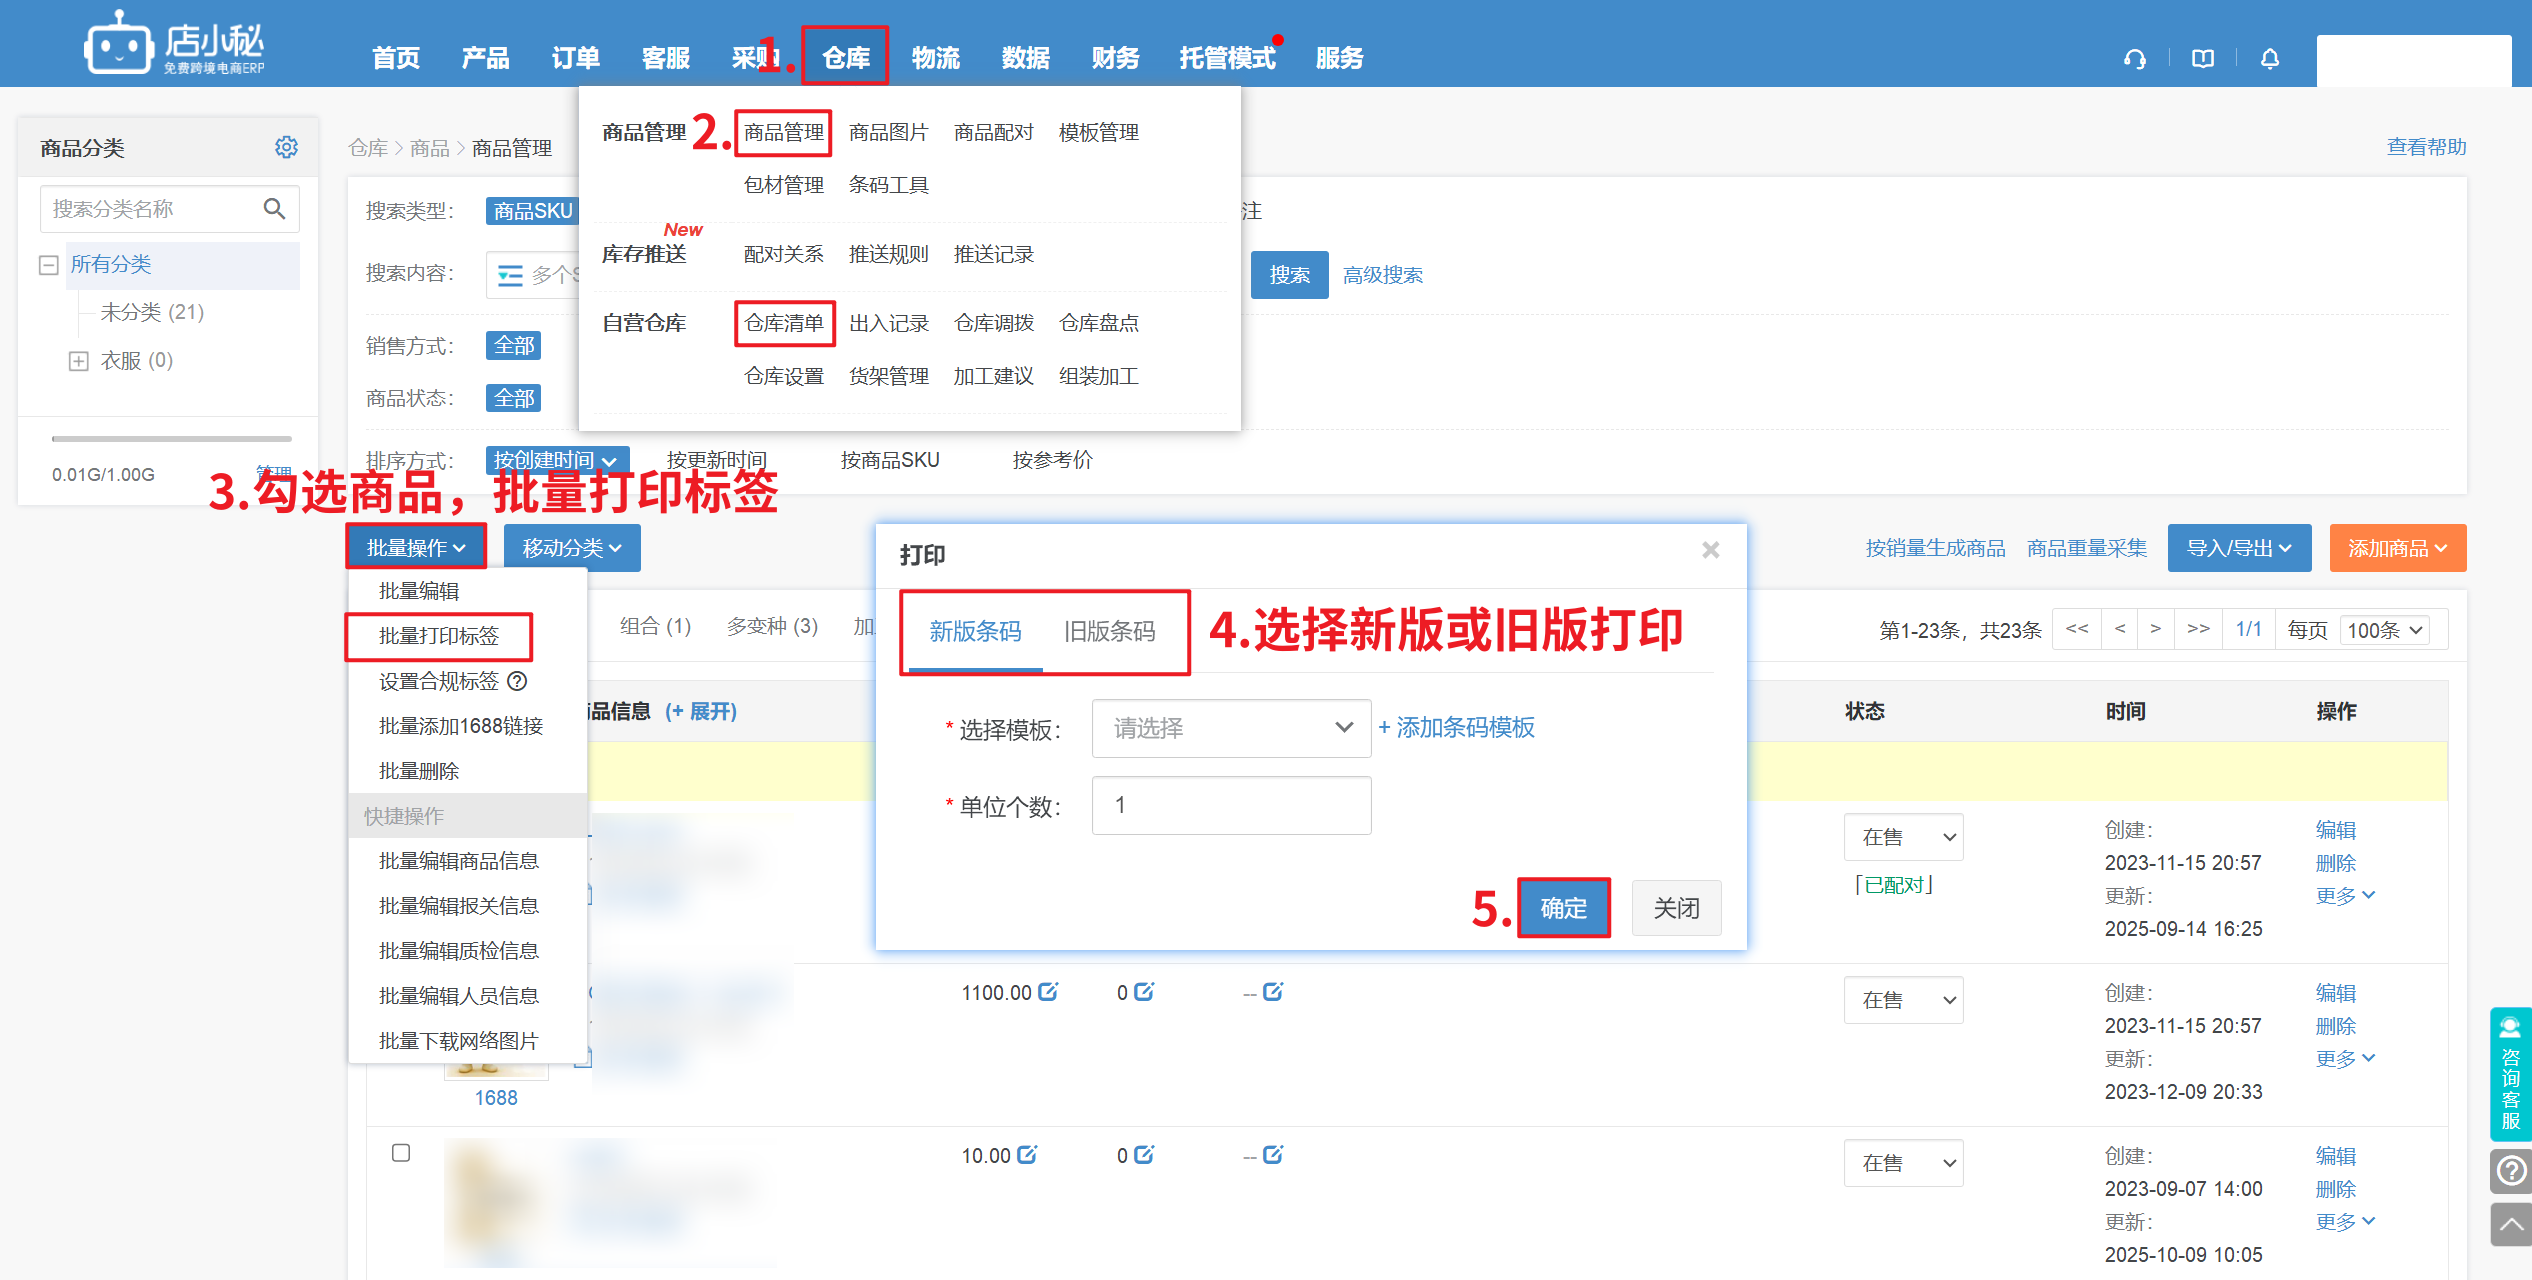This screenshot has width=2532, height=1280.
Task: Click the scroll-to-top arrow icon
Action: (x=2511, y=1224)
